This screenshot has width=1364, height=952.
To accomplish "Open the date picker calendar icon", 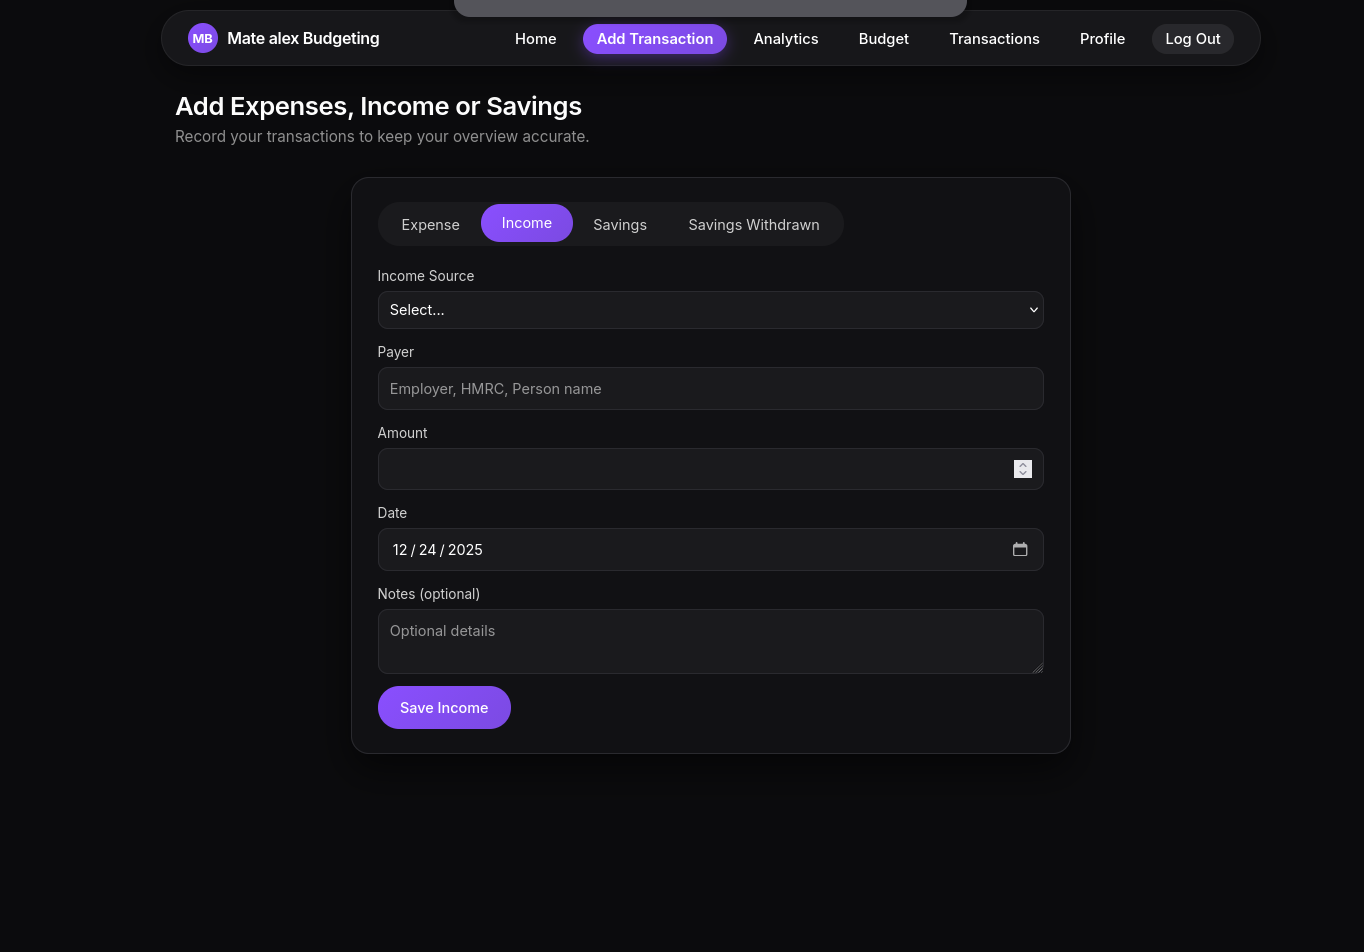I will pyautogui.click(x=1020, y=550).
